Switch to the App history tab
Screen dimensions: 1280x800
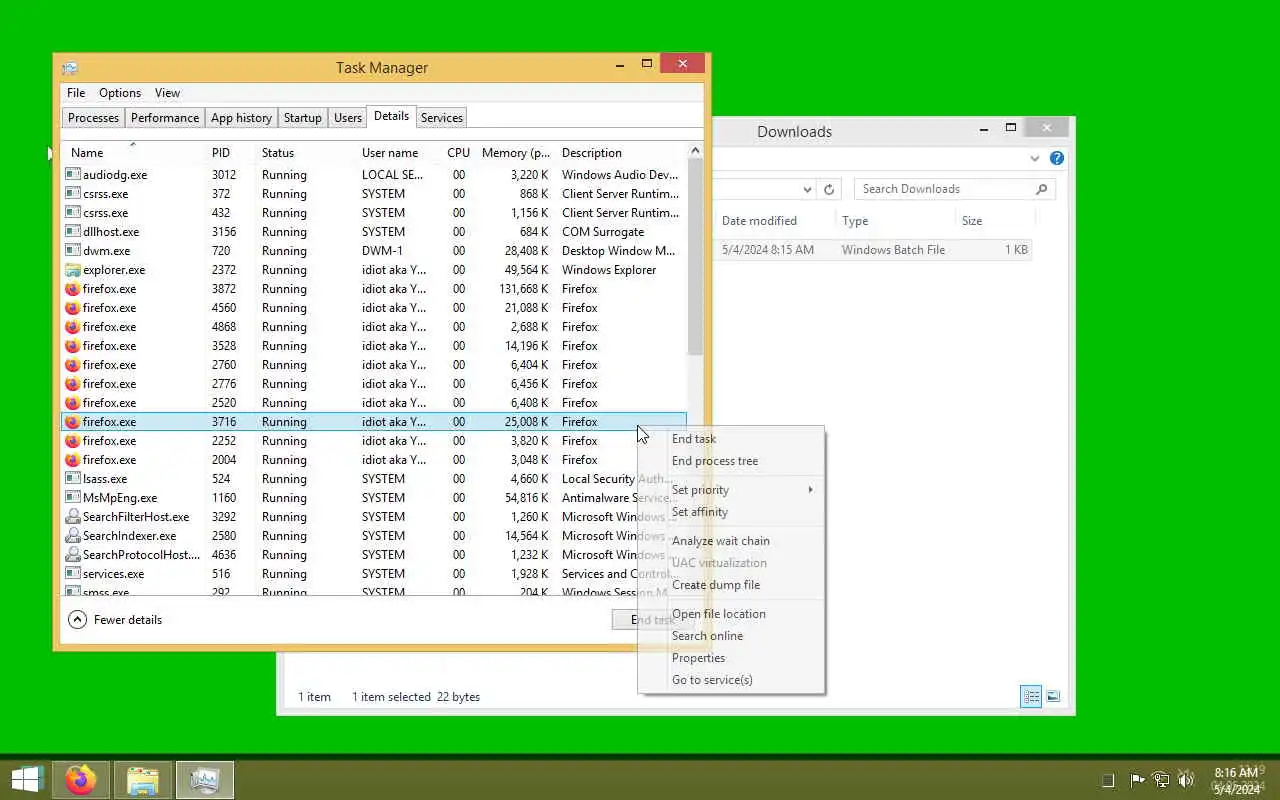(241, 118)
